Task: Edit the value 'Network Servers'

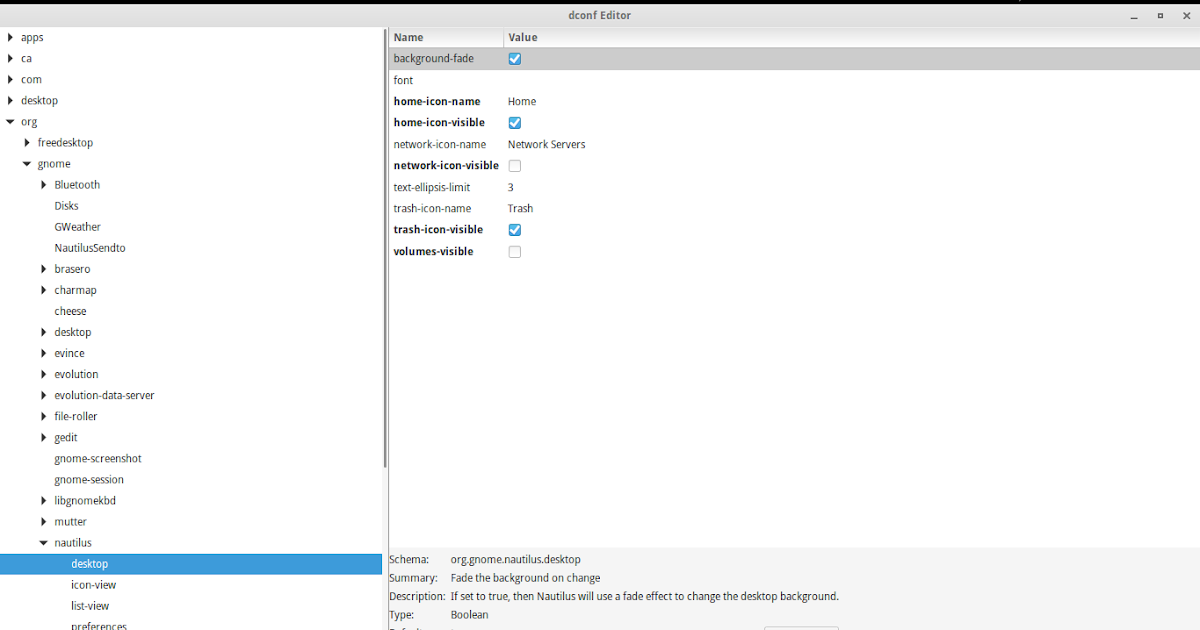Action: tap(547, 145)
